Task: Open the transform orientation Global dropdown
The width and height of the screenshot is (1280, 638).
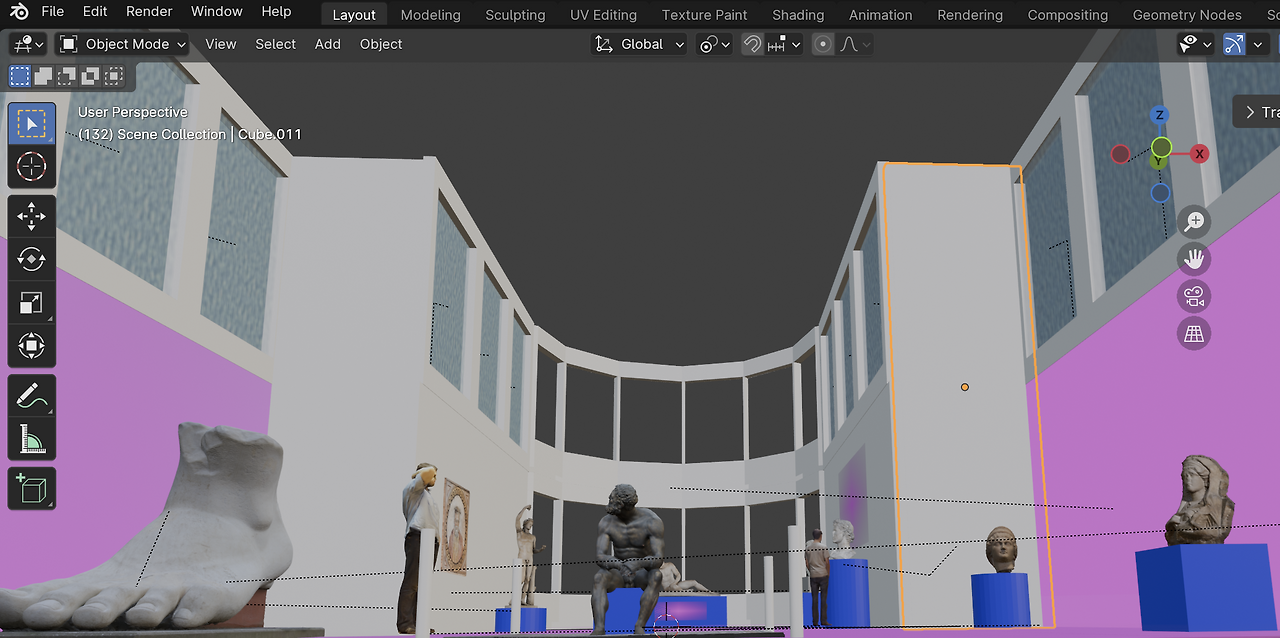Action: pyautogui.click(x=638, y=44)
